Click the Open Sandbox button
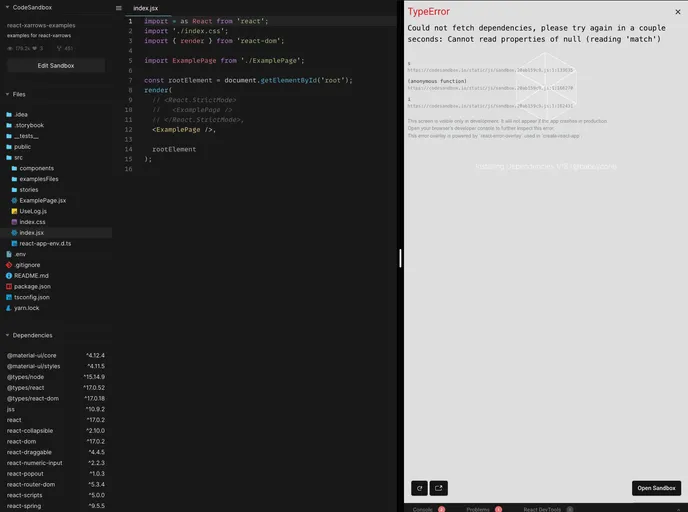Image resolution: width=688 pixels, height=512 pixels. (x=656, y=488)
